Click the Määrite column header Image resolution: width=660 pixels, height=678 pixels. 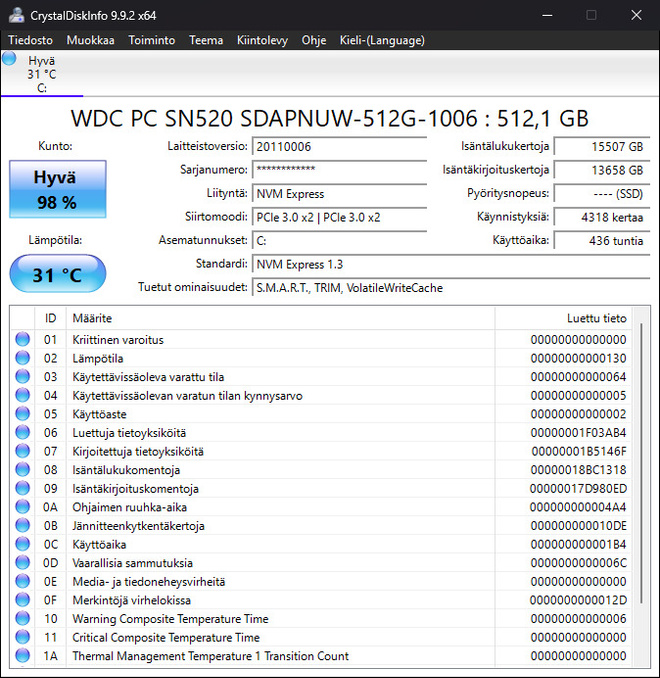pos(280,318)
